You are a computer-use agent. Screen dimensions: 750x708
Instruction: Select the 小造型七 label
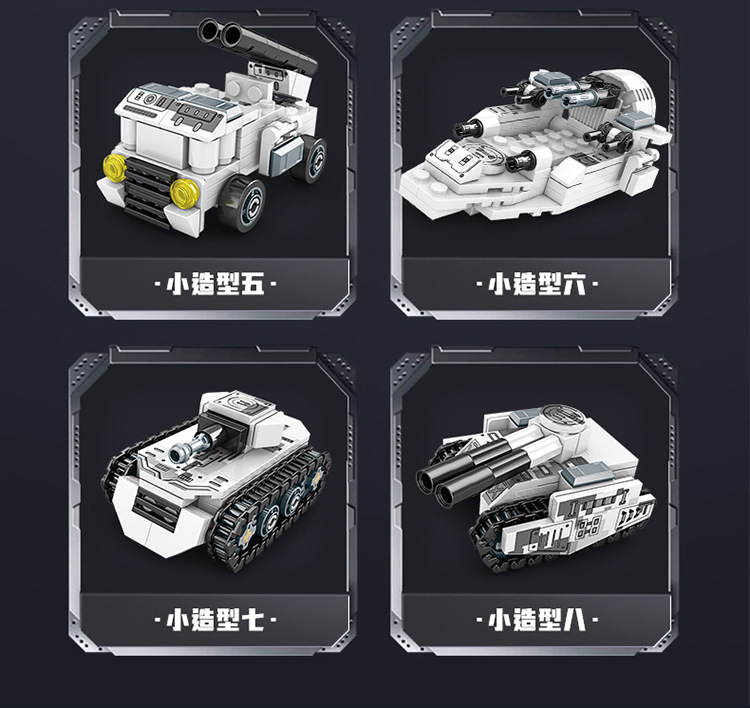coord(215,620)
